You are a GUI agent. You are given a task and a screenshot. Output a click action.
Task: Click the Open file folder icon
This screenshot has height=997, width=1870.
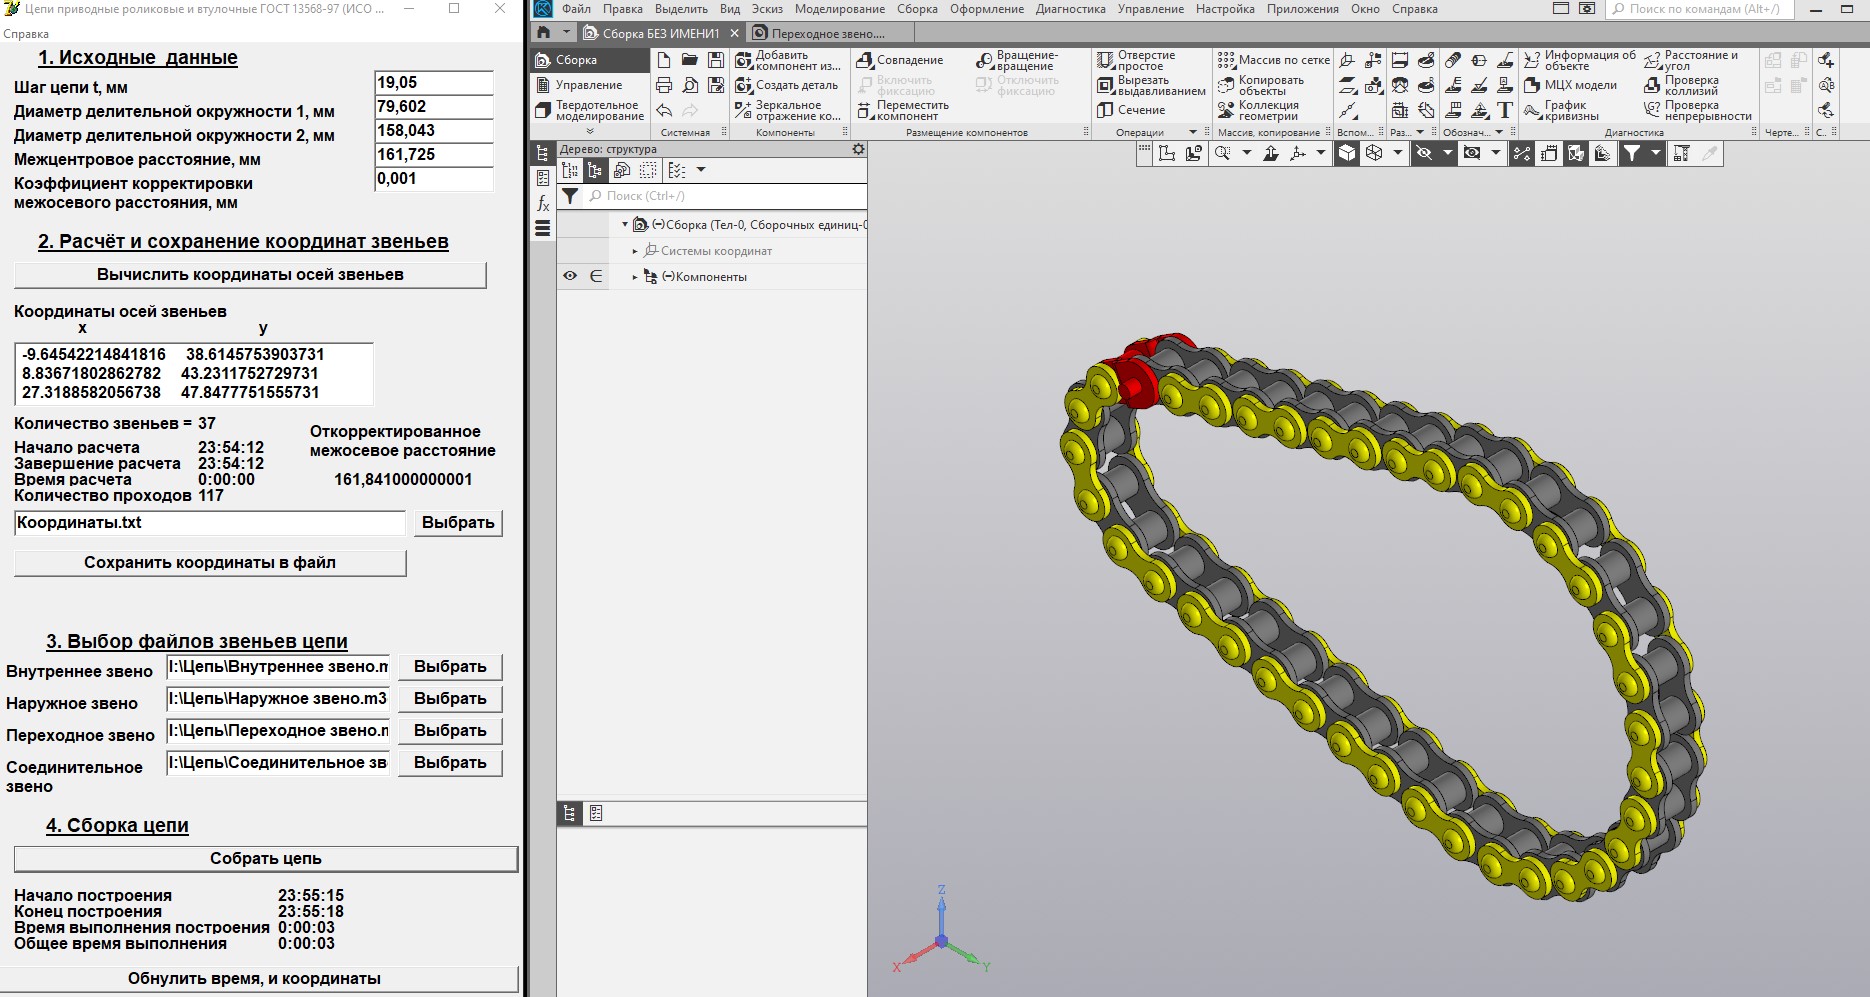point(690,60)
